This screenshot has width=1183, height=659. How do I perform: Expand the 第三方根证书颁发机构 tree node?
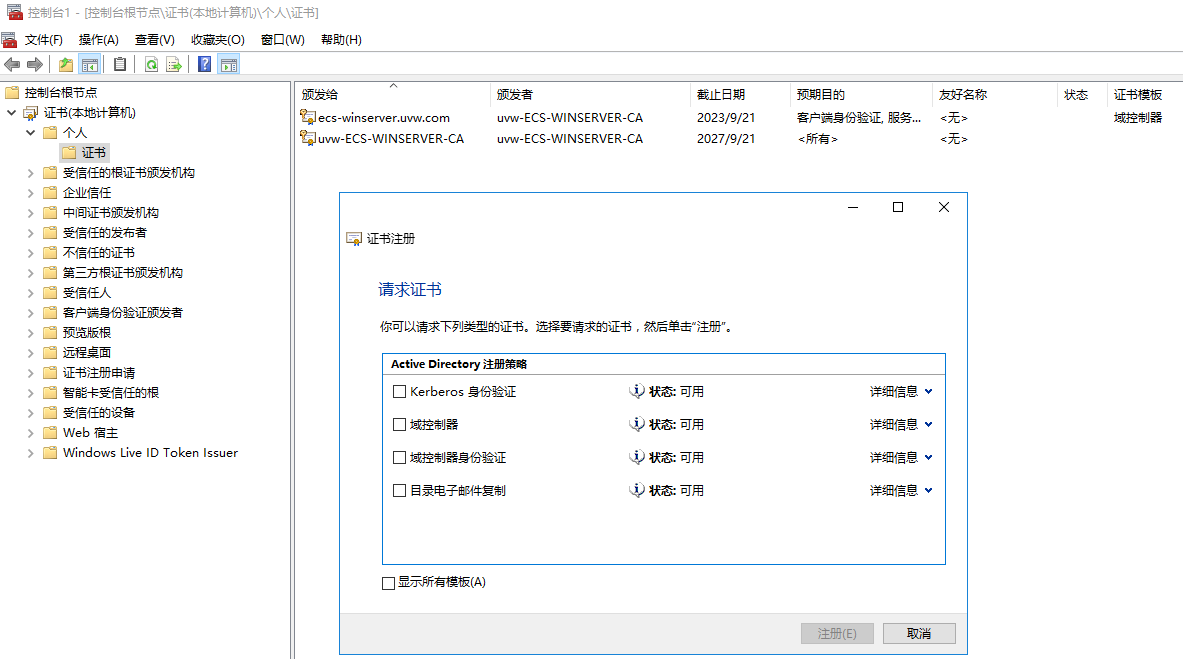pyautogui.click(x=30, y=273)
